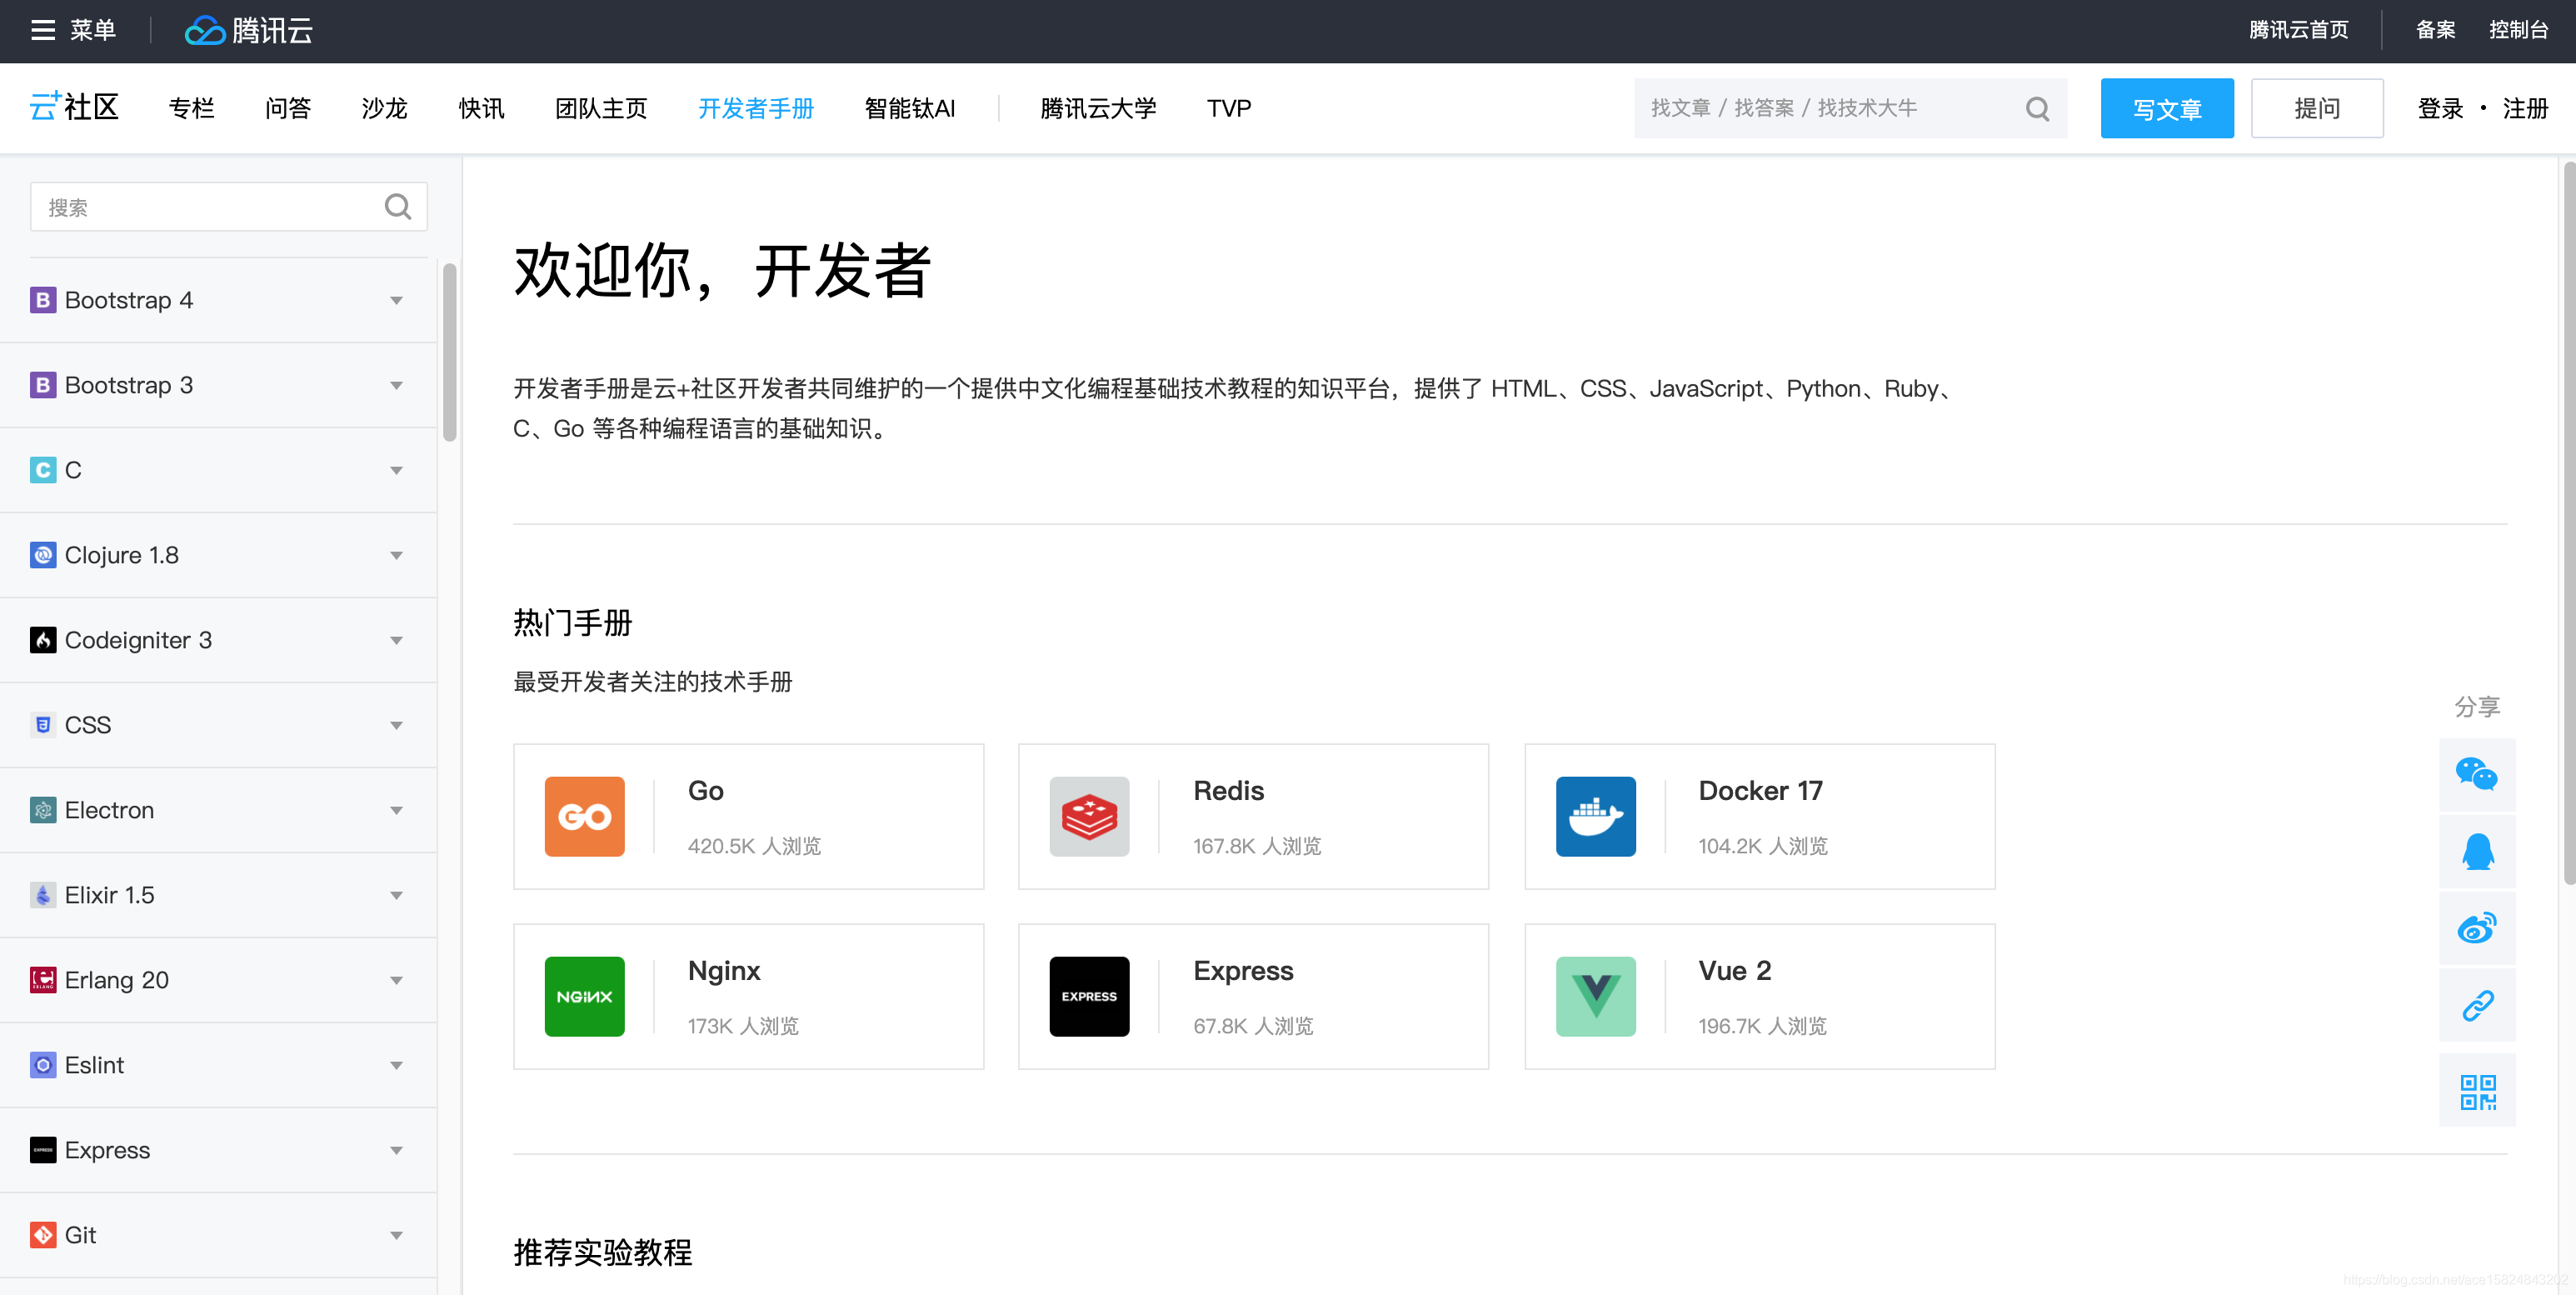
Task: Expand the C section arrow
Action: [396, 471]
